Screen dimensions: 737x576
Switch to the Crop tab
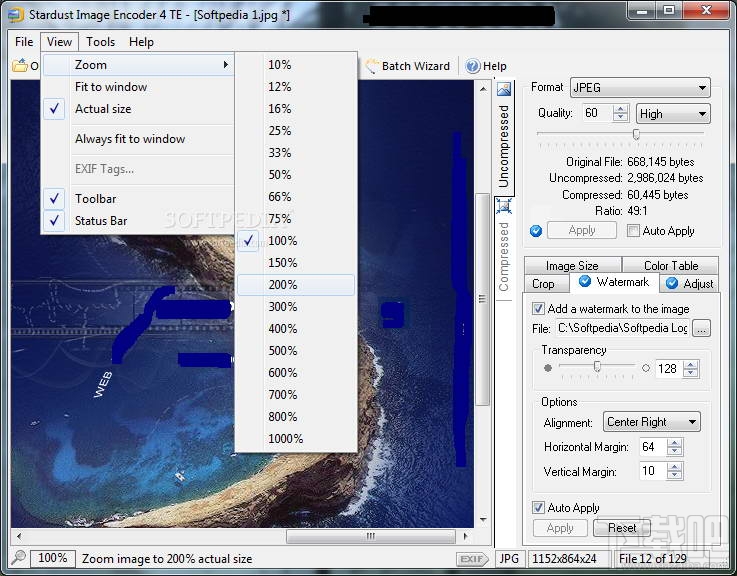pos(546,284)
